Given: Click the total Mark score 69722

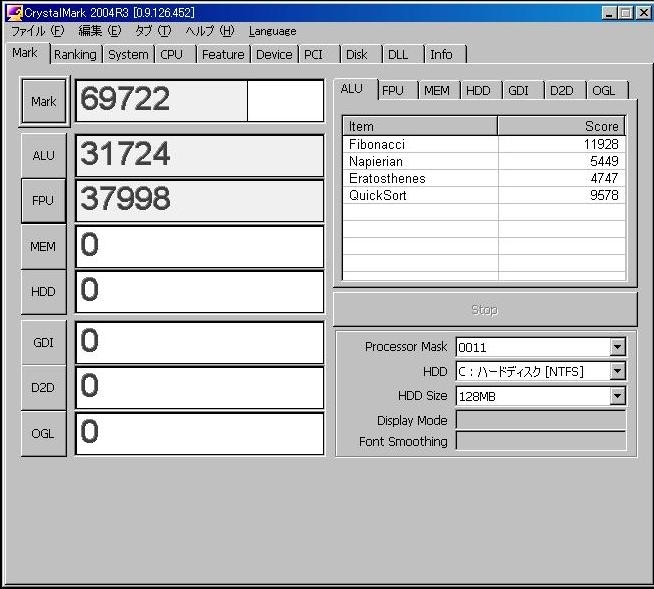Looking at the screenshot, I should click(x=199, y=101).
